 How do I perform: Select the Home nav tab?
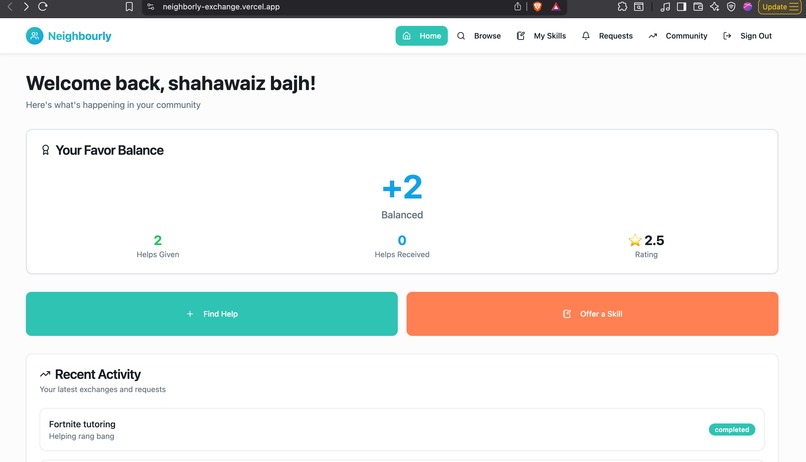pos(422,36)
